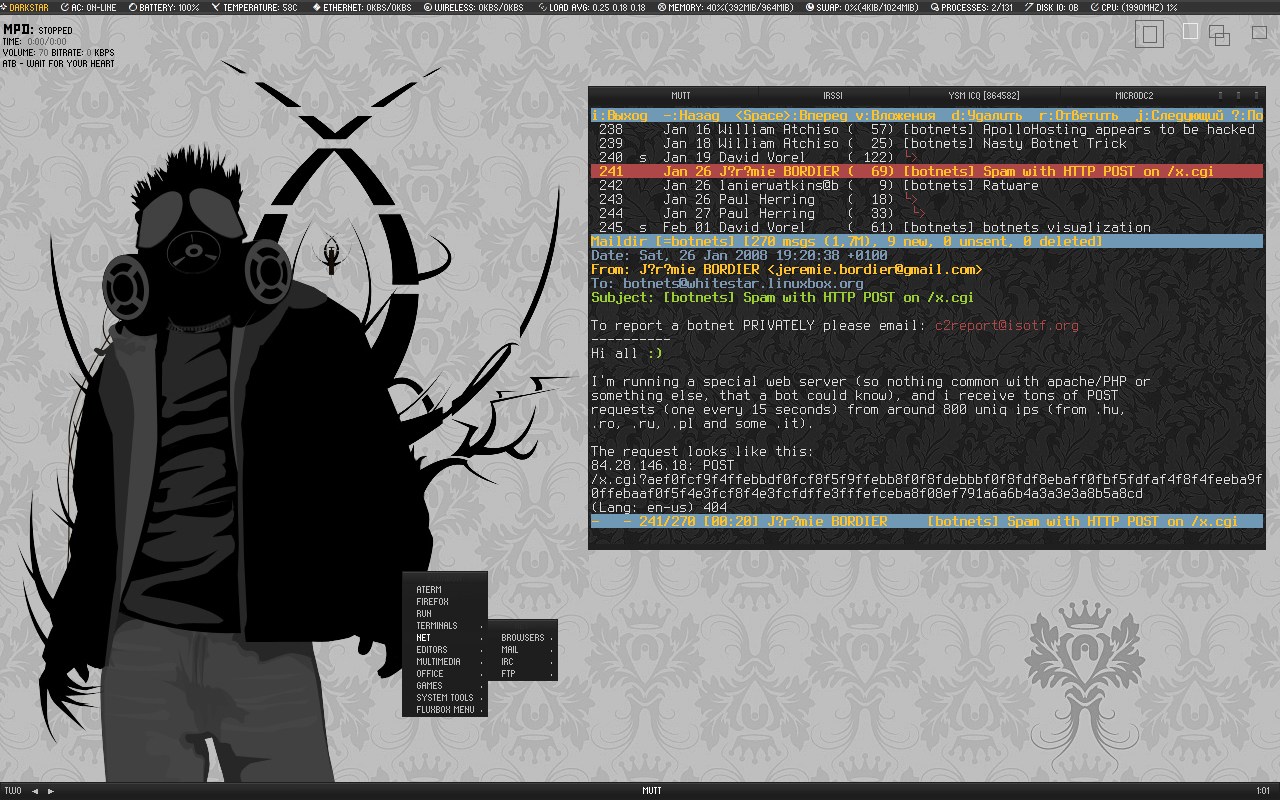
Task: Click the ATB - Wait For Your Heart track
Action: (x=58, y=64)
